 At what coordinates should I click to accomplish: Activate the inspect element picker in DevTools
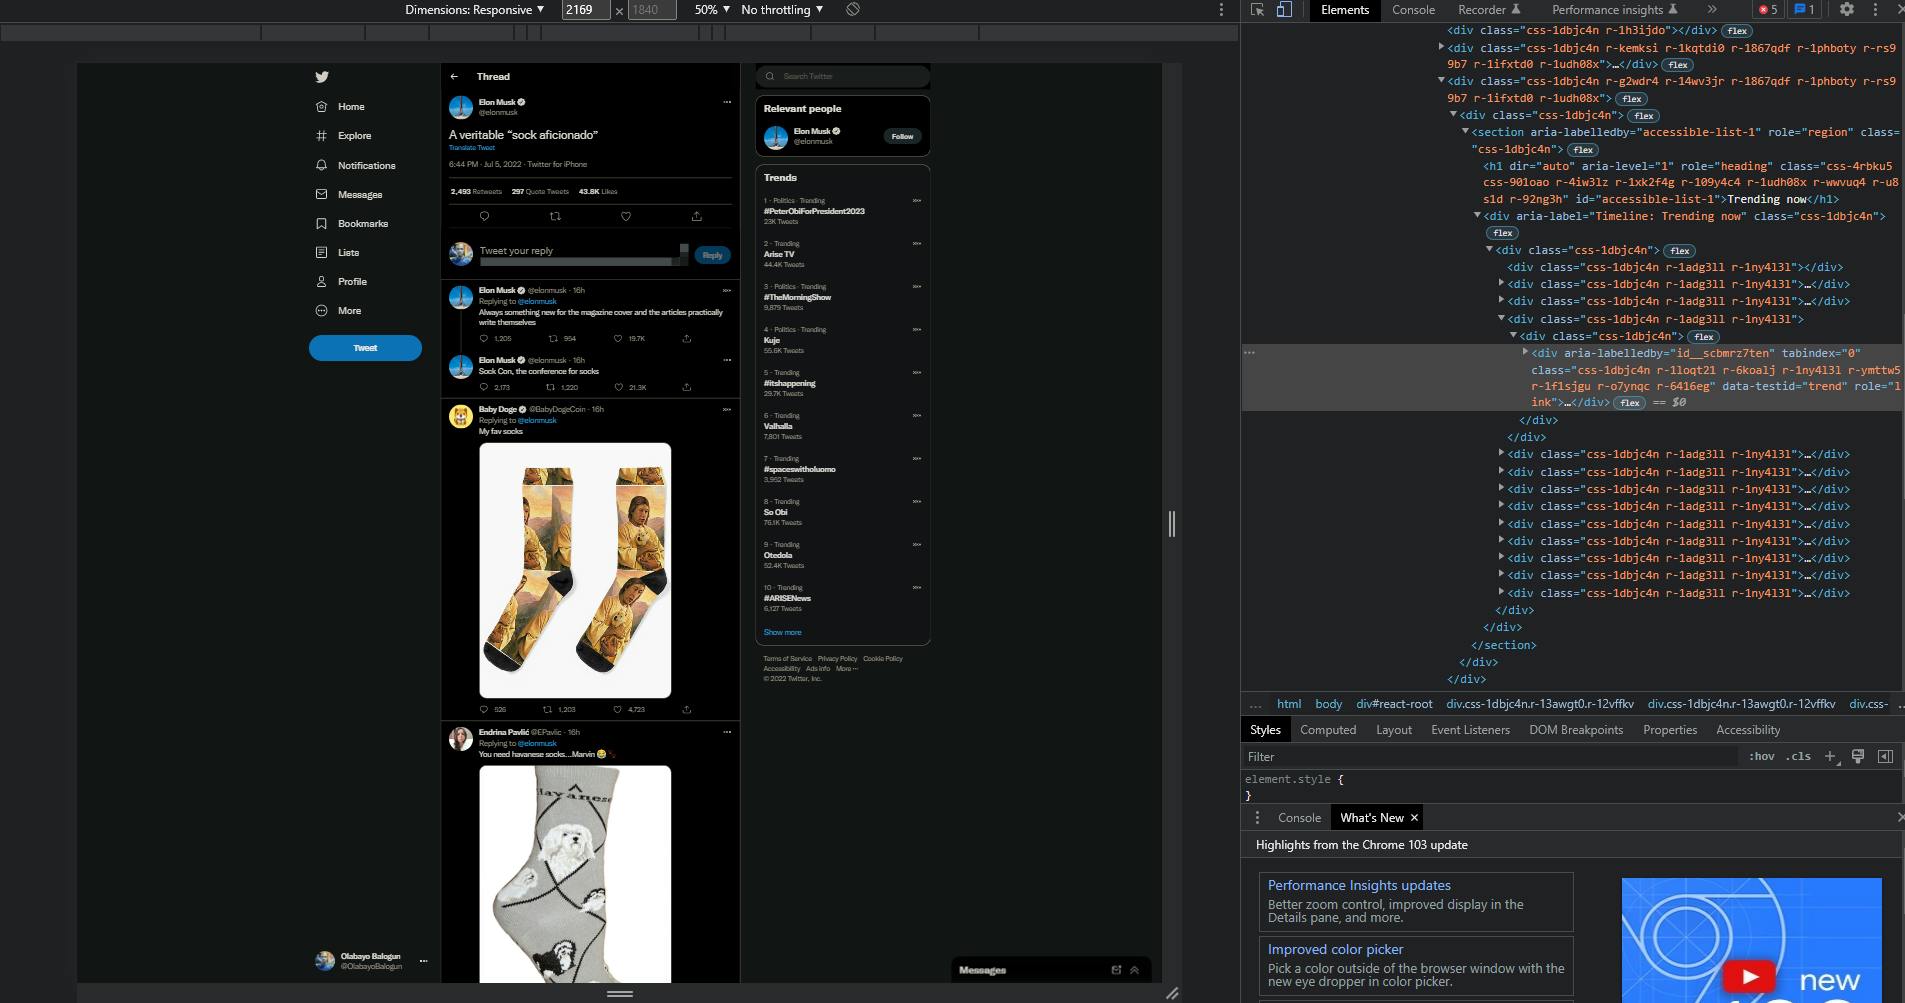[1258, 9]
